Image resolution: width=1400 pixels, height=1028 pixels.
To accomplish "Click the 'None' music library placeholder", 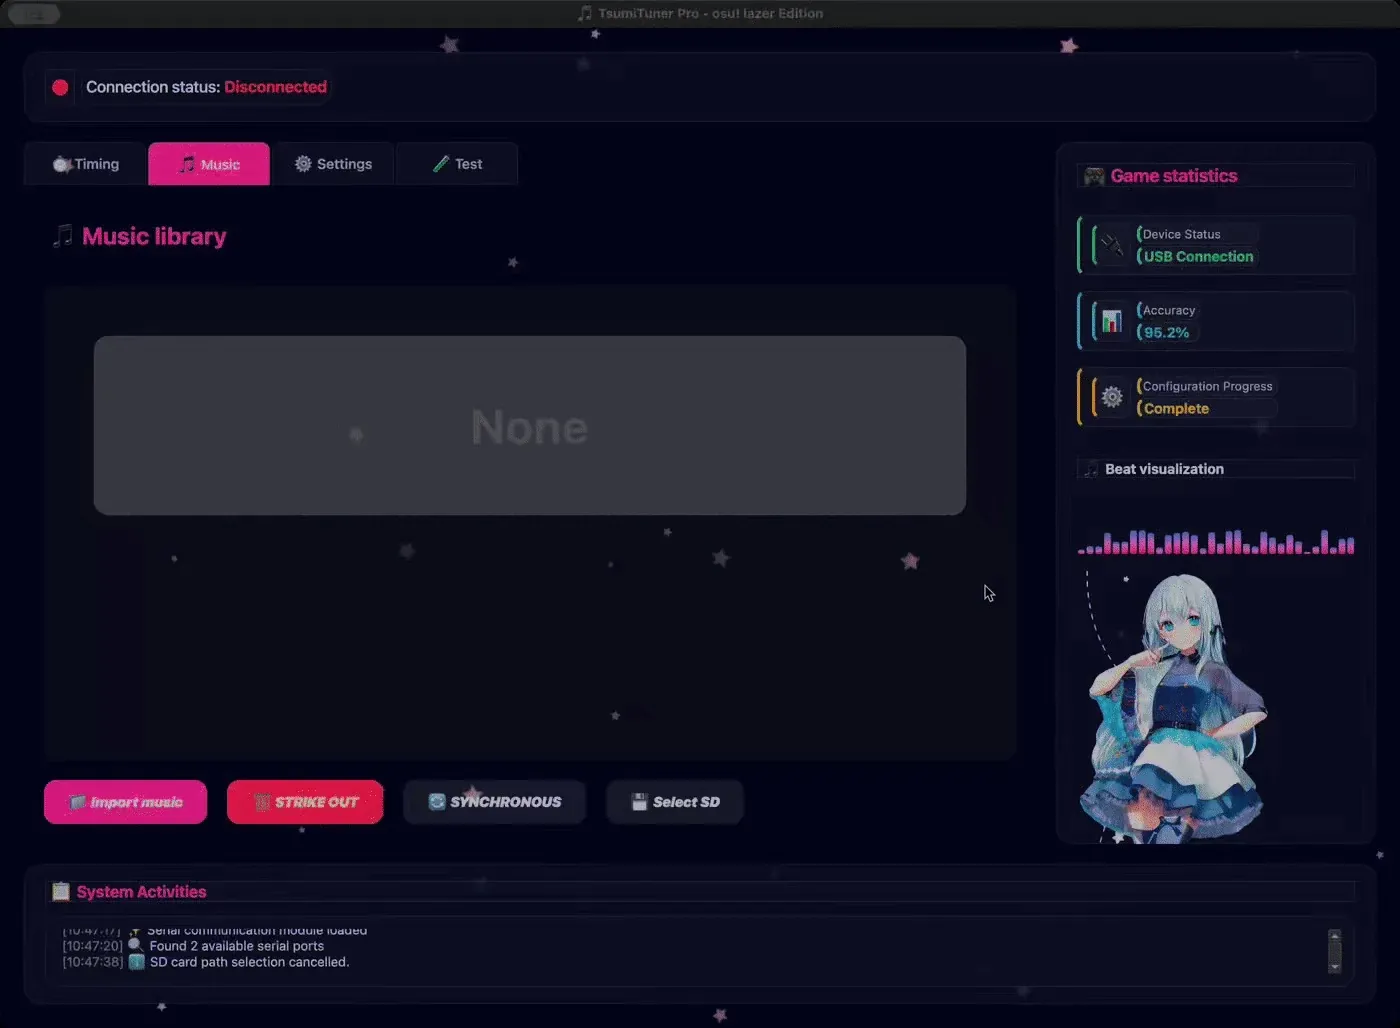I will pos(530,426).
